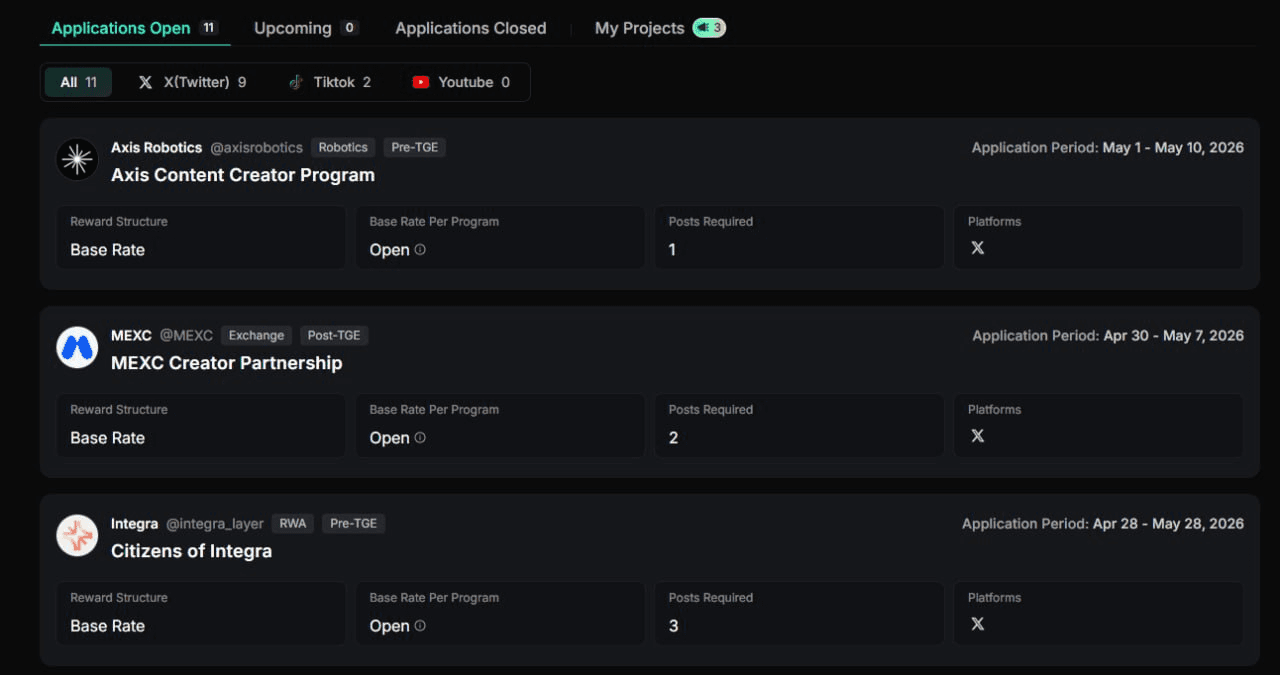Click the info icon beside Open in Axis card

pyautogui.click(x=420, y=250)
